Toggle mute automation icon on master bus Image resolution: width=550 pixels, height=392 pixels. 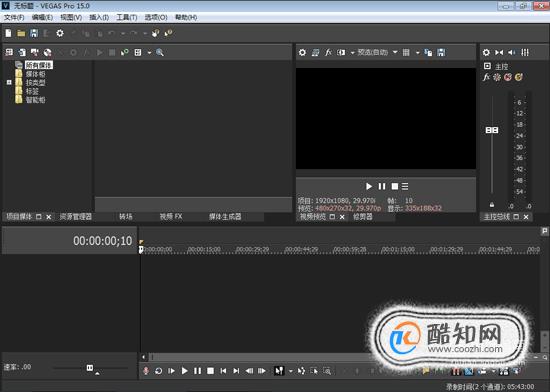508,77
